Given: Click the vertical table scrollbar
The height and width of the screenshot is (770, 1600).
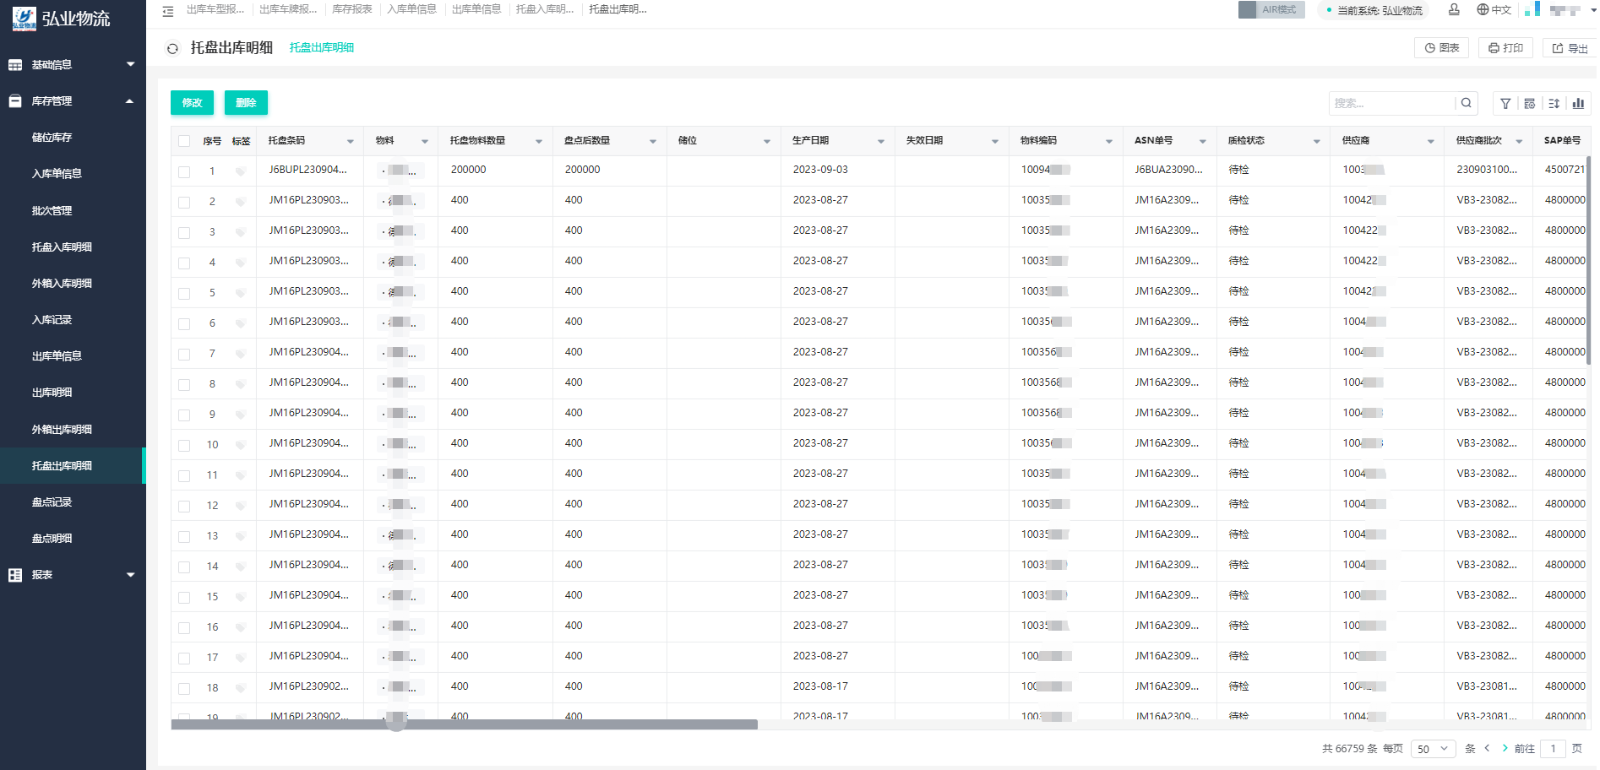Looking at the screenshot, I should (x=1589, y=260).
